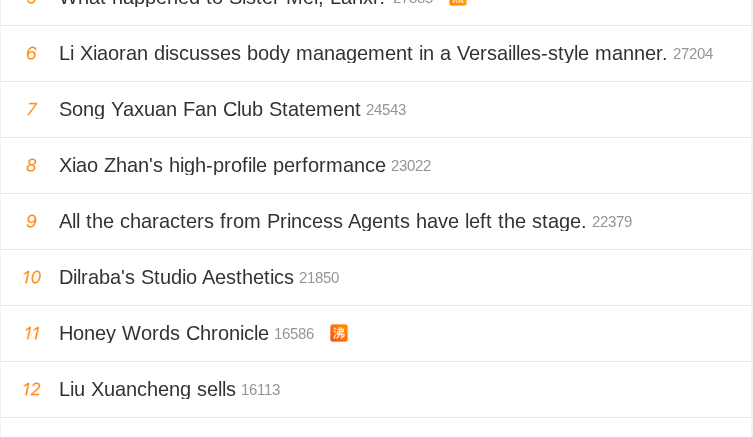Open Dilraba's Studio Aesthetics topic

pyautogui.click(x=176, y=277)
